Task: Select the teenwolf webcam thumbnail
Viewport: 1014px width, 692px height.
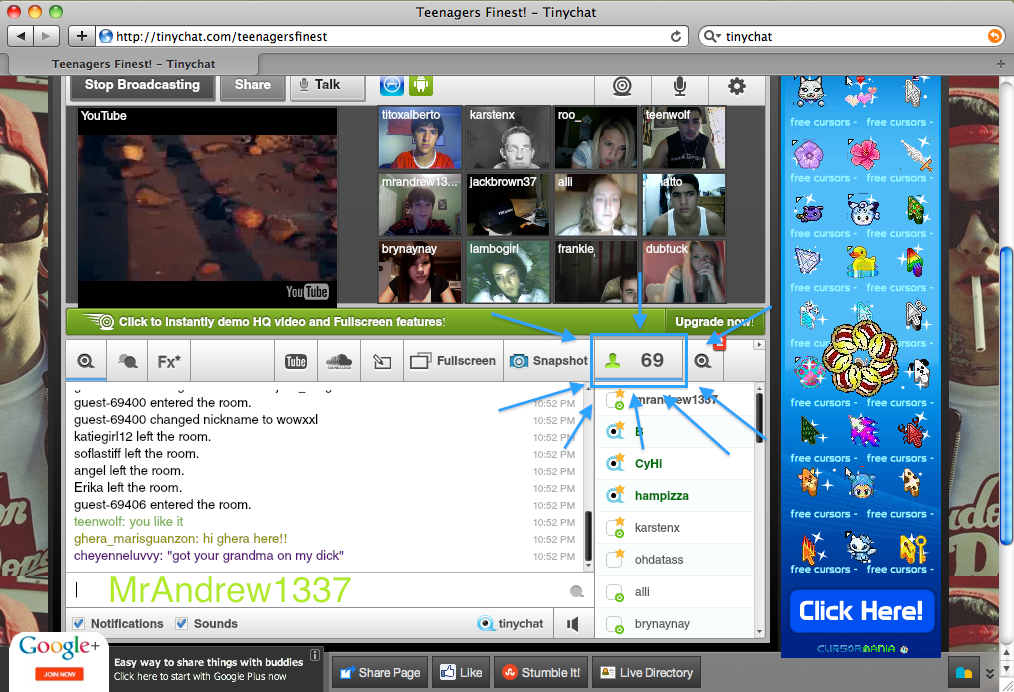Action: click(684, 138)
